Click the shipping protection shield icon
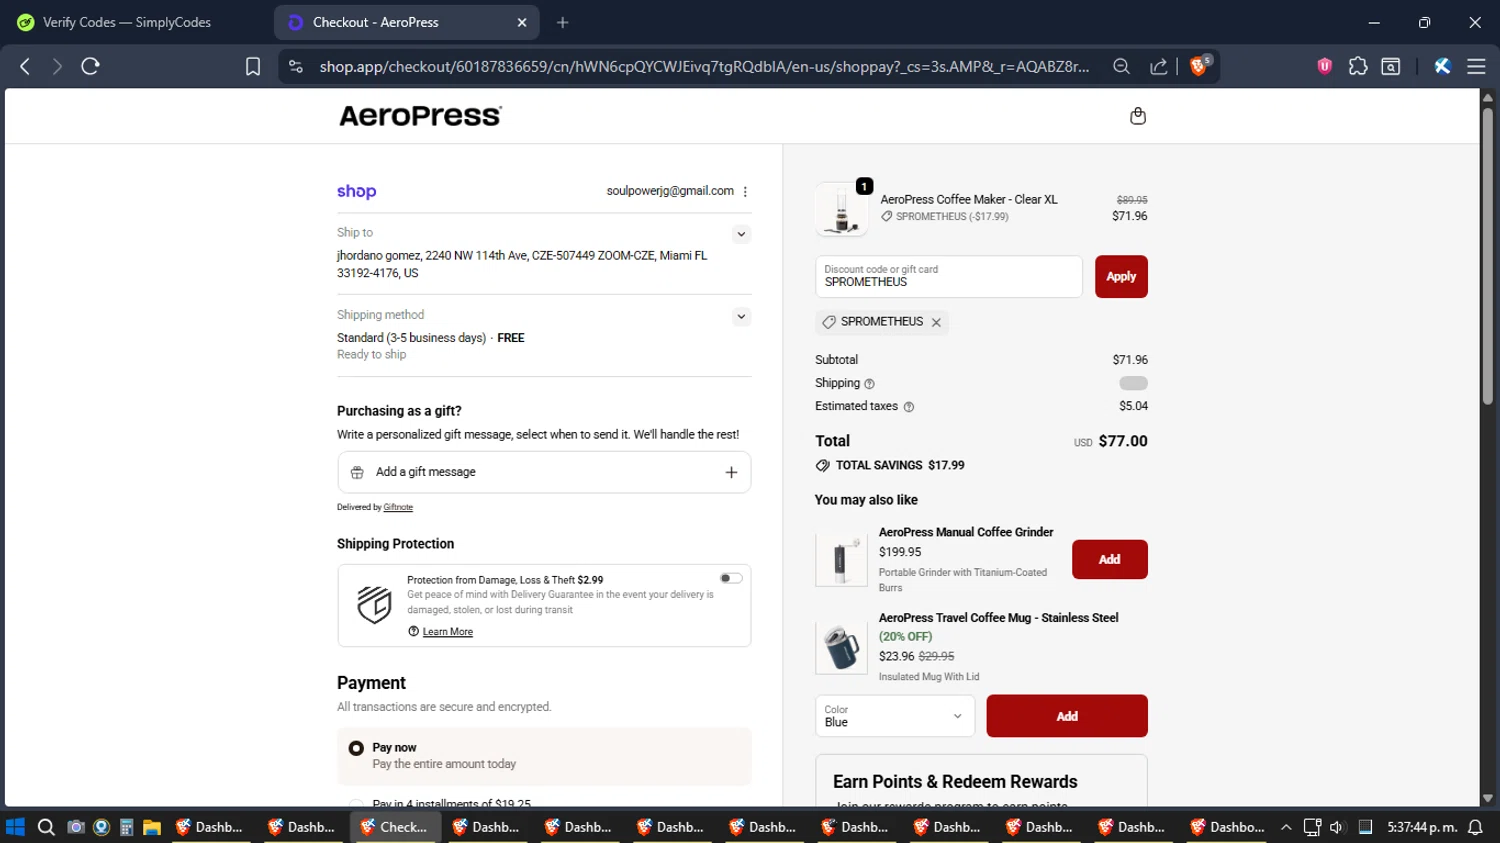 (x=374, y=605)
